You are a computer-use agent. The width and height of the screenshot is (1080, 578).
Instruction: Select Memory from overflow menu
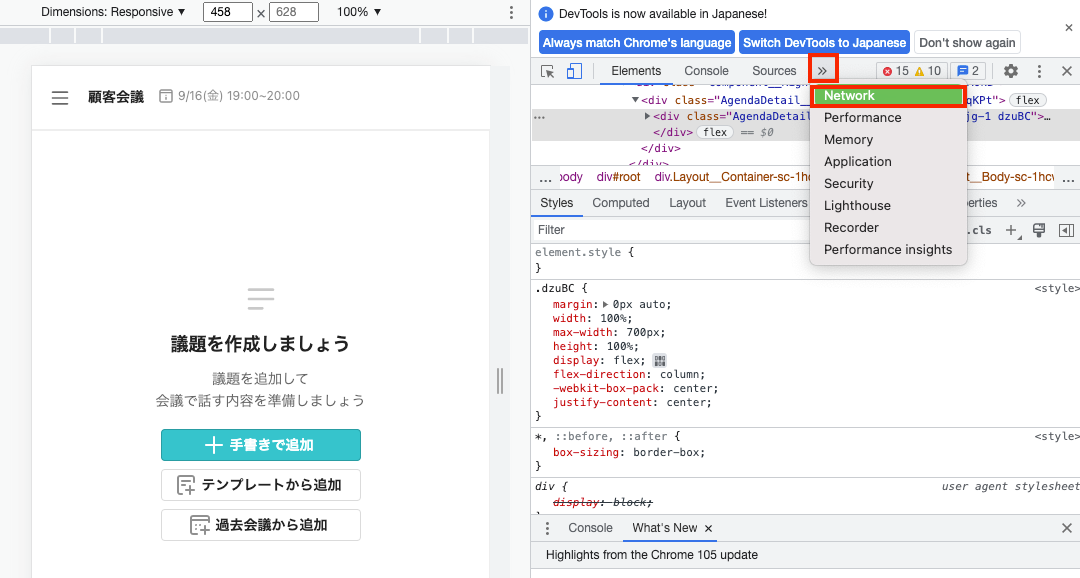point(888,140)
